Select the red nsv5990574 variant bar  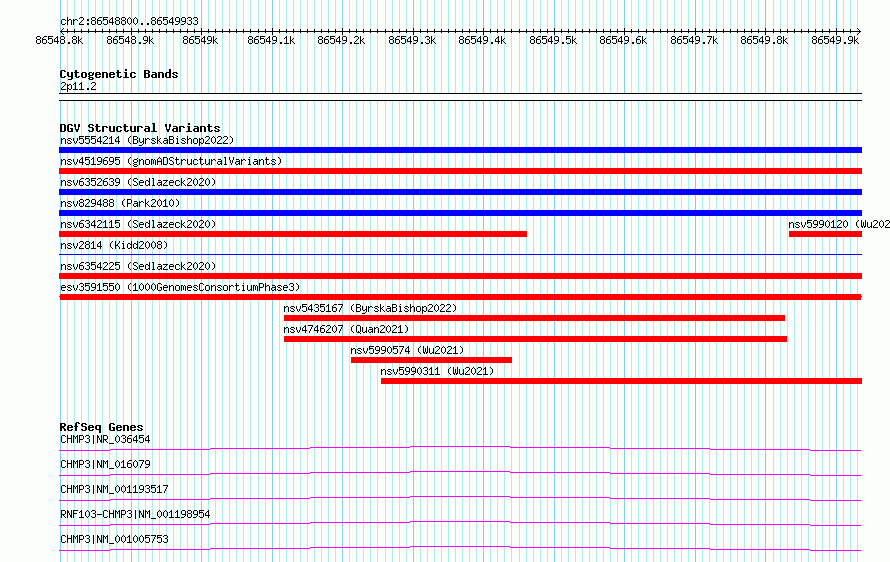431,360
